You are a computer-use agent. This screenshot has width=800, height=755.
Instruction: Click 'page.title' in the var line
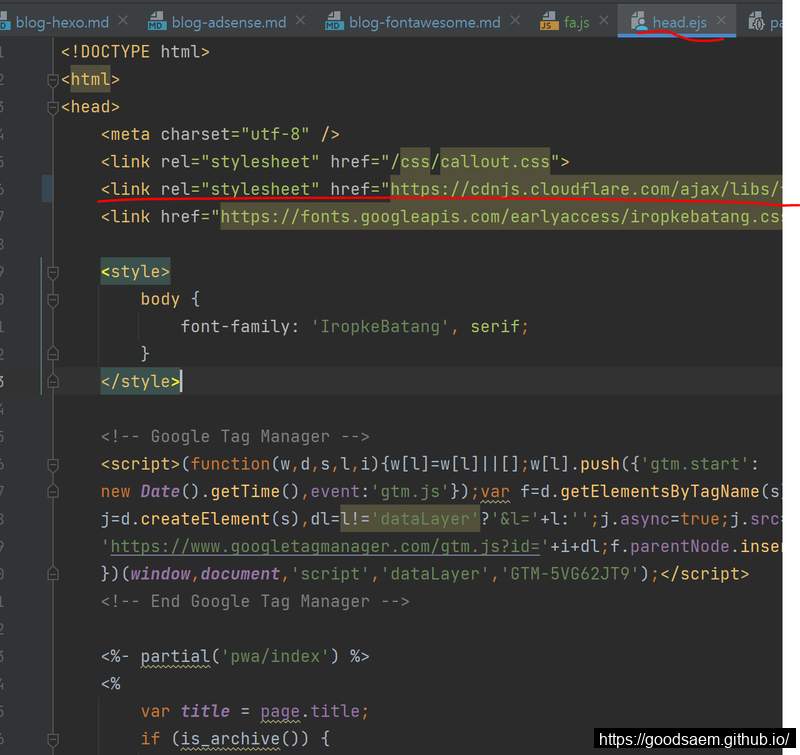coord(309,712)
